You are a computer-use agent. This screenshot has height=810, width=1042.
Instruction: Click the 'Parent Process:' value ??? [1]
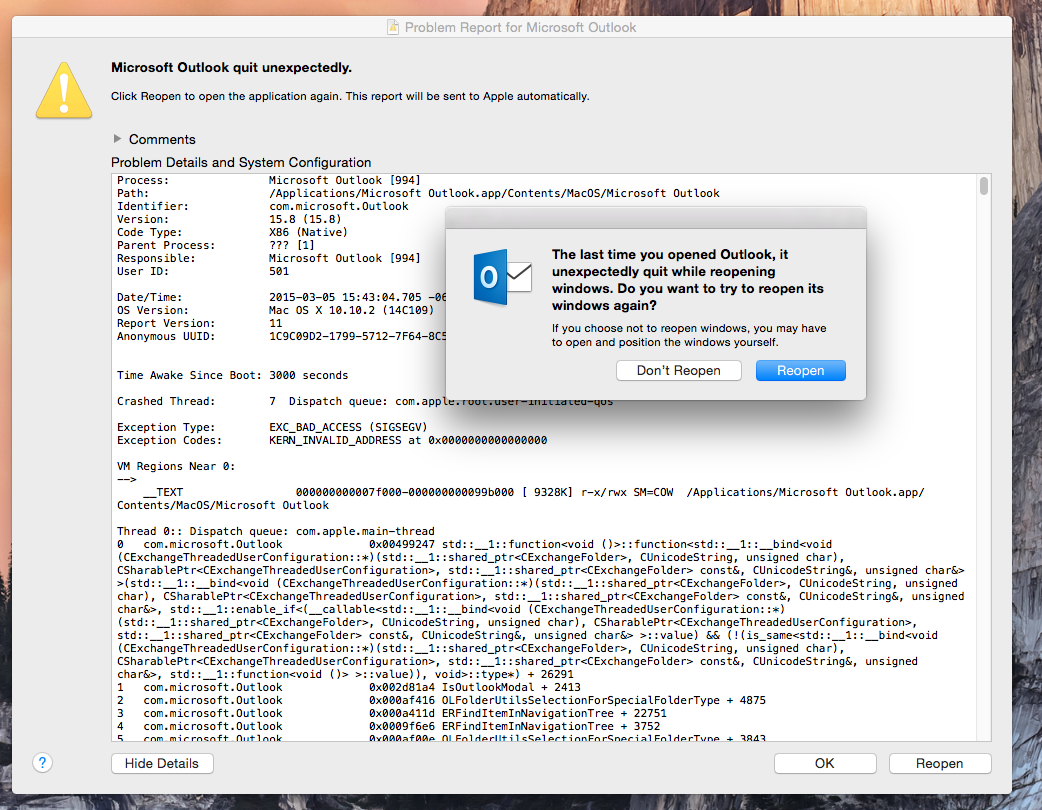tap(292, 245)
